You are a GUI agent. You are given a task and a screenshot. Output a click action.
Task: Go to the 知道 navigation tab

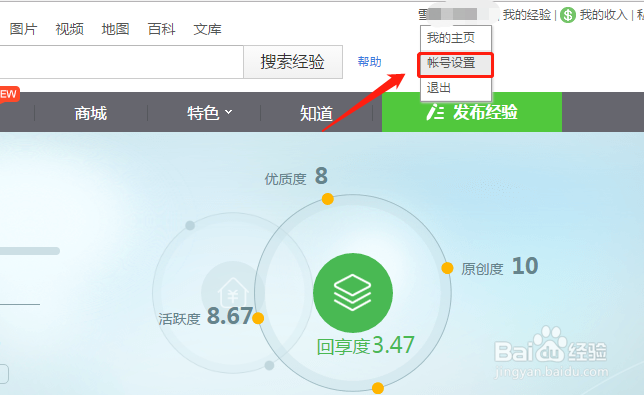coord(316,113)
